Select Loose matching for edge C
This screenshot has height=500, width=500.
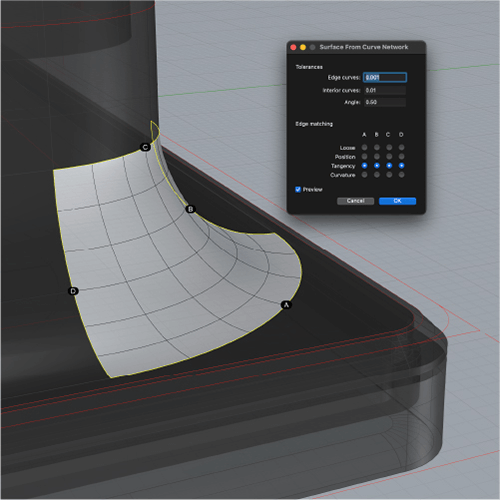point(389,147)
